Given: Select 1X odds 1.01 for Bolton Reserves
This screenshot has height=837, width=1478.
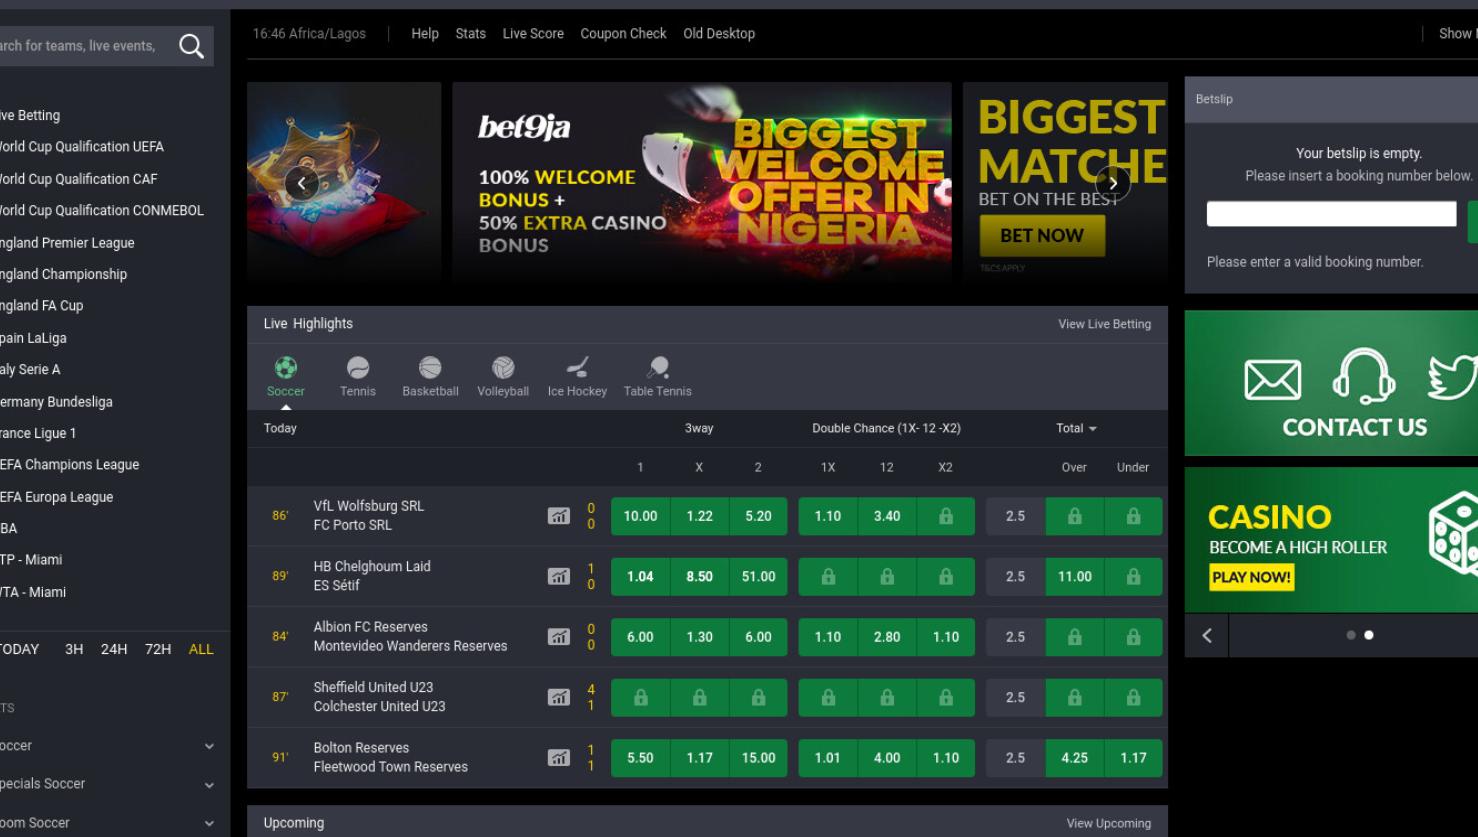Looking at the screenshot, I should pos(827,758).
